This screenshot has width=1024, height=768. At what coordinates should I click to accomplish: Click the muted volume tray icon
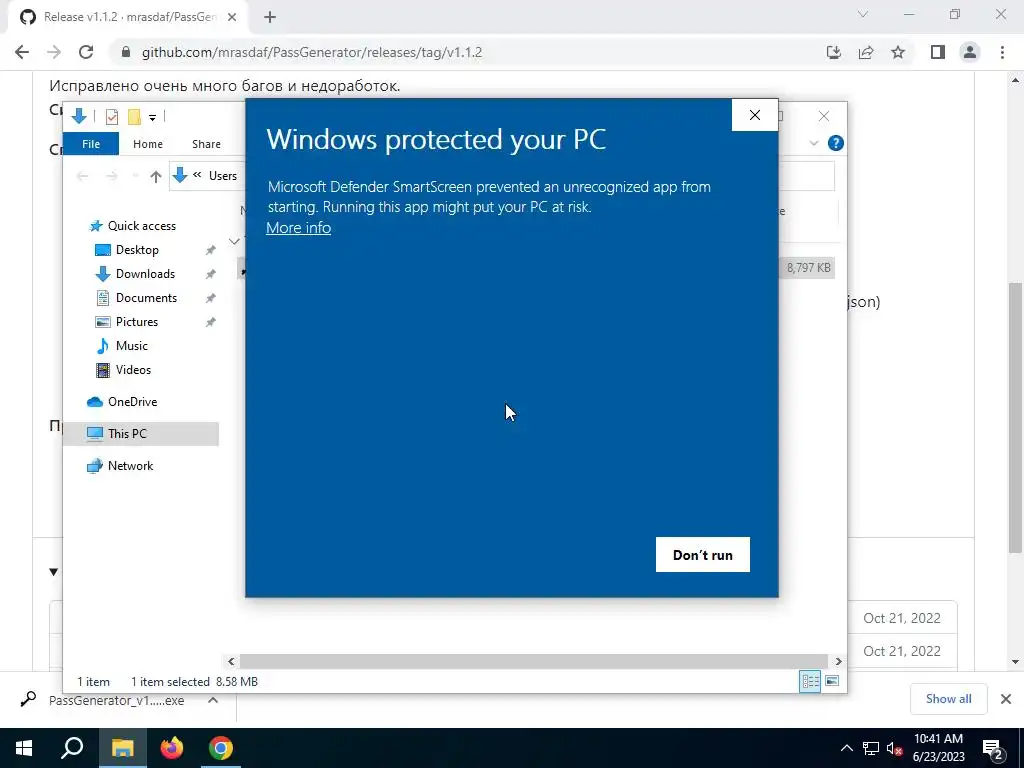(x=895, y=748)
